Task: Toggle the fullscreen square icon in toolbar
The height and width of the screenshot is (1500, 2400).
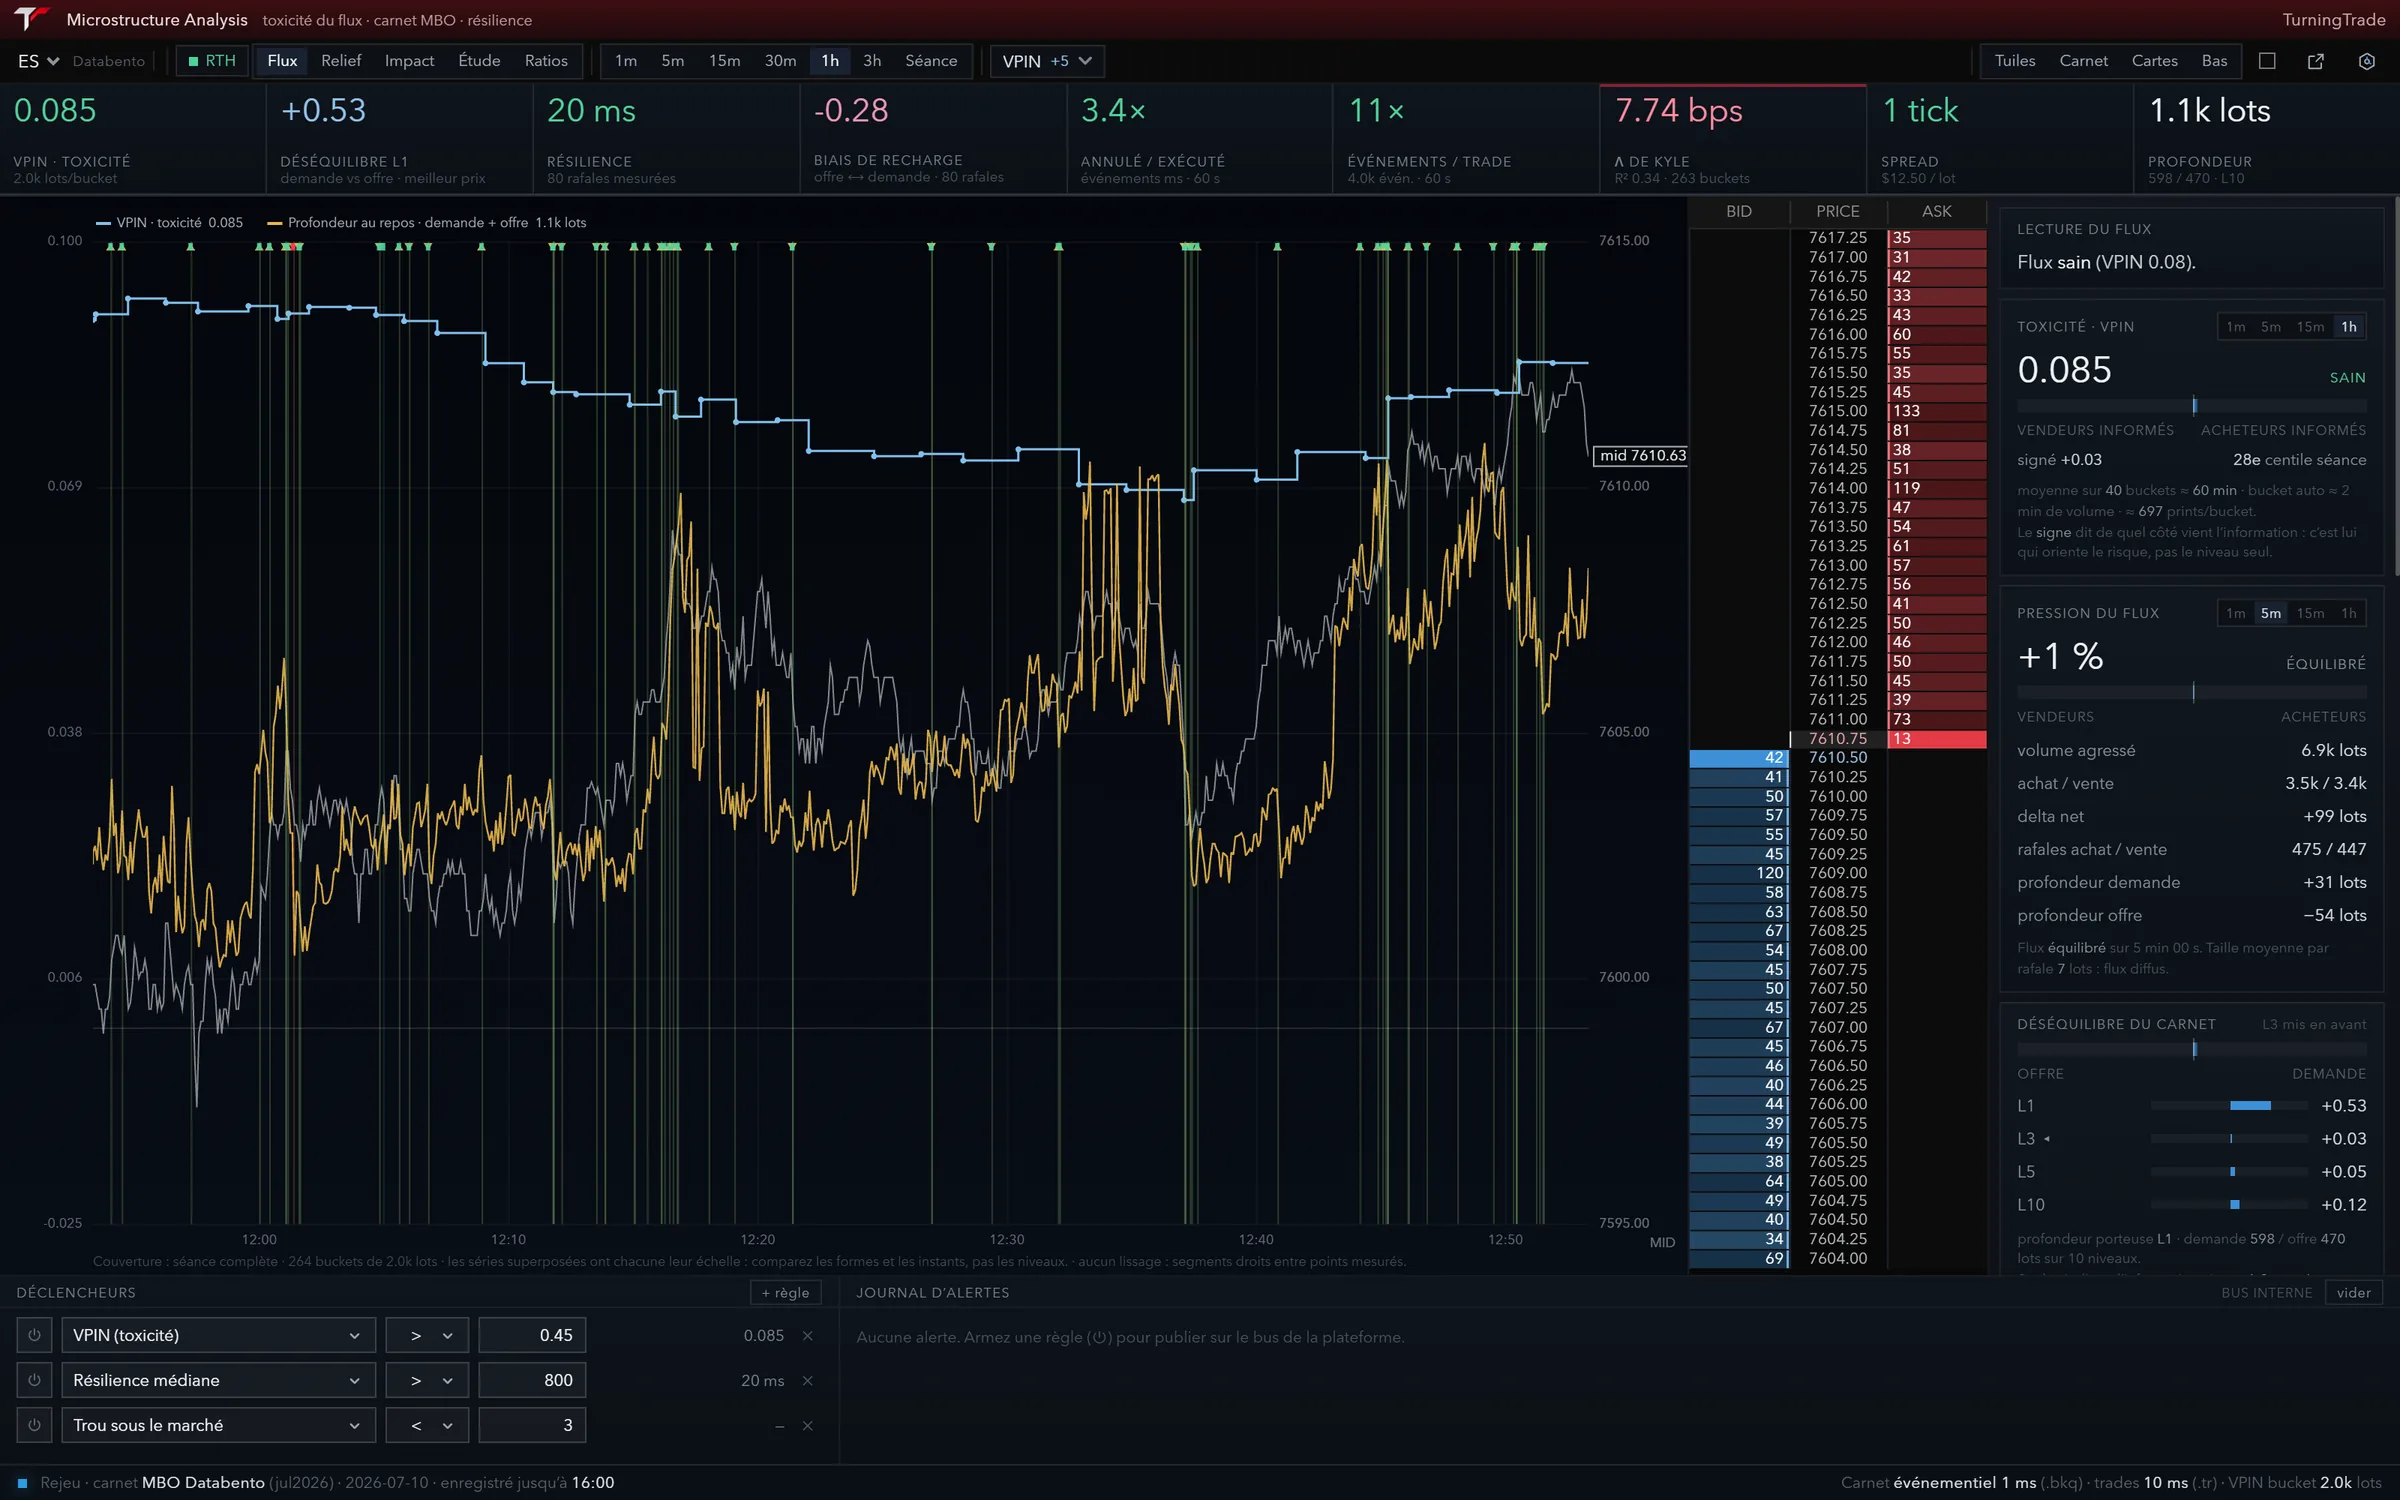Action: coord(2267,61)
